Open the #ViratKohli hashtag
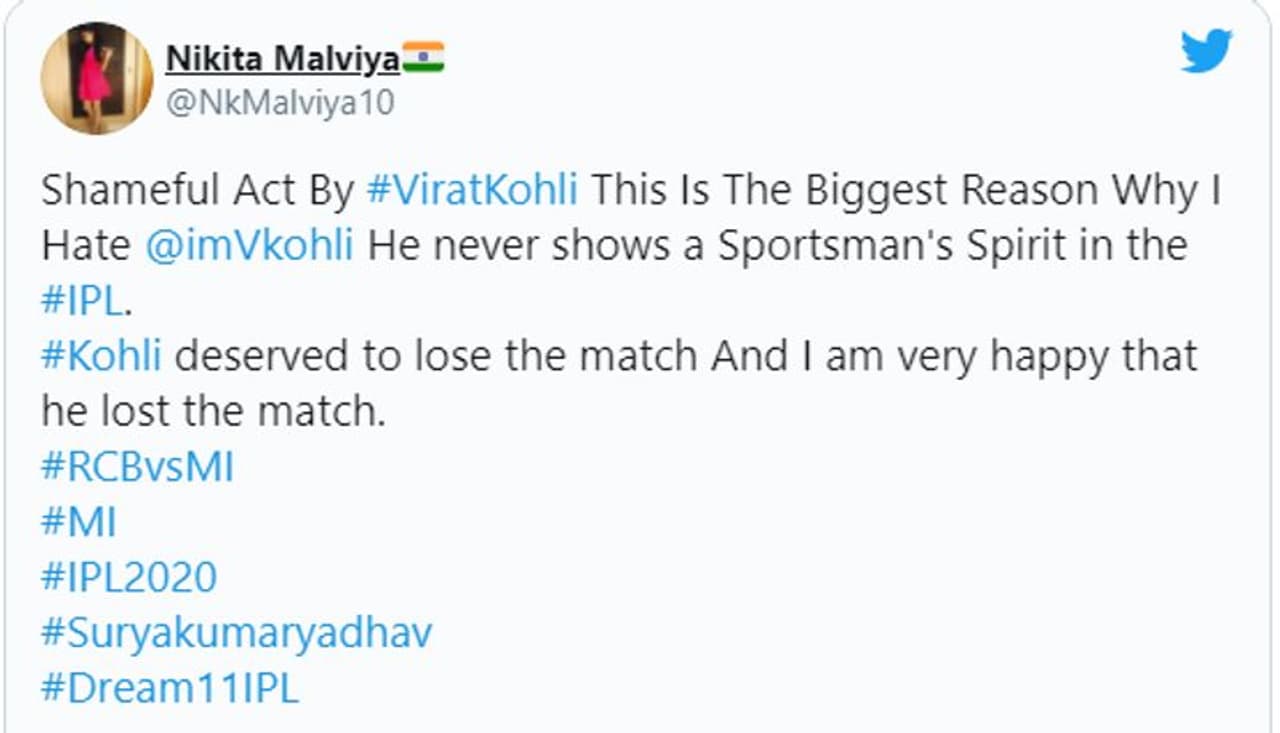The width and height of the screenshot is (1280, 733). pos(472,190)
